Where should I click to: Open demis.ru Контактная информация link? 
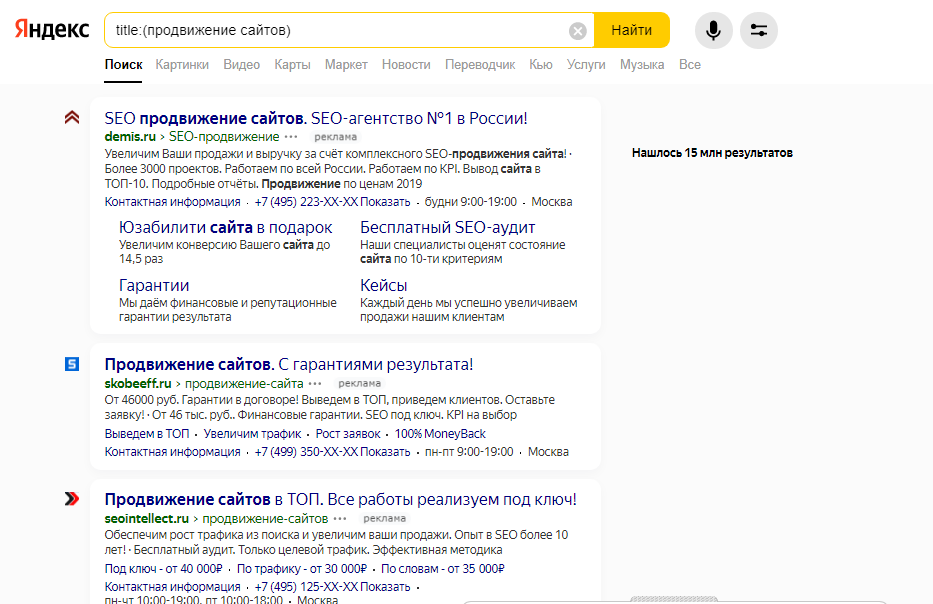(x=173, y=202)
